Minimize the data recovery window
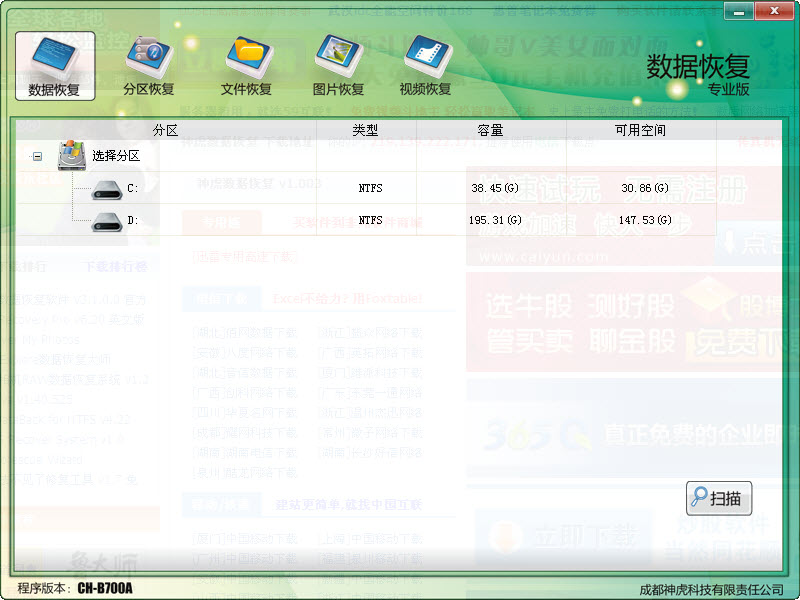Screen dimensions: 800x600 coord(737,12)
